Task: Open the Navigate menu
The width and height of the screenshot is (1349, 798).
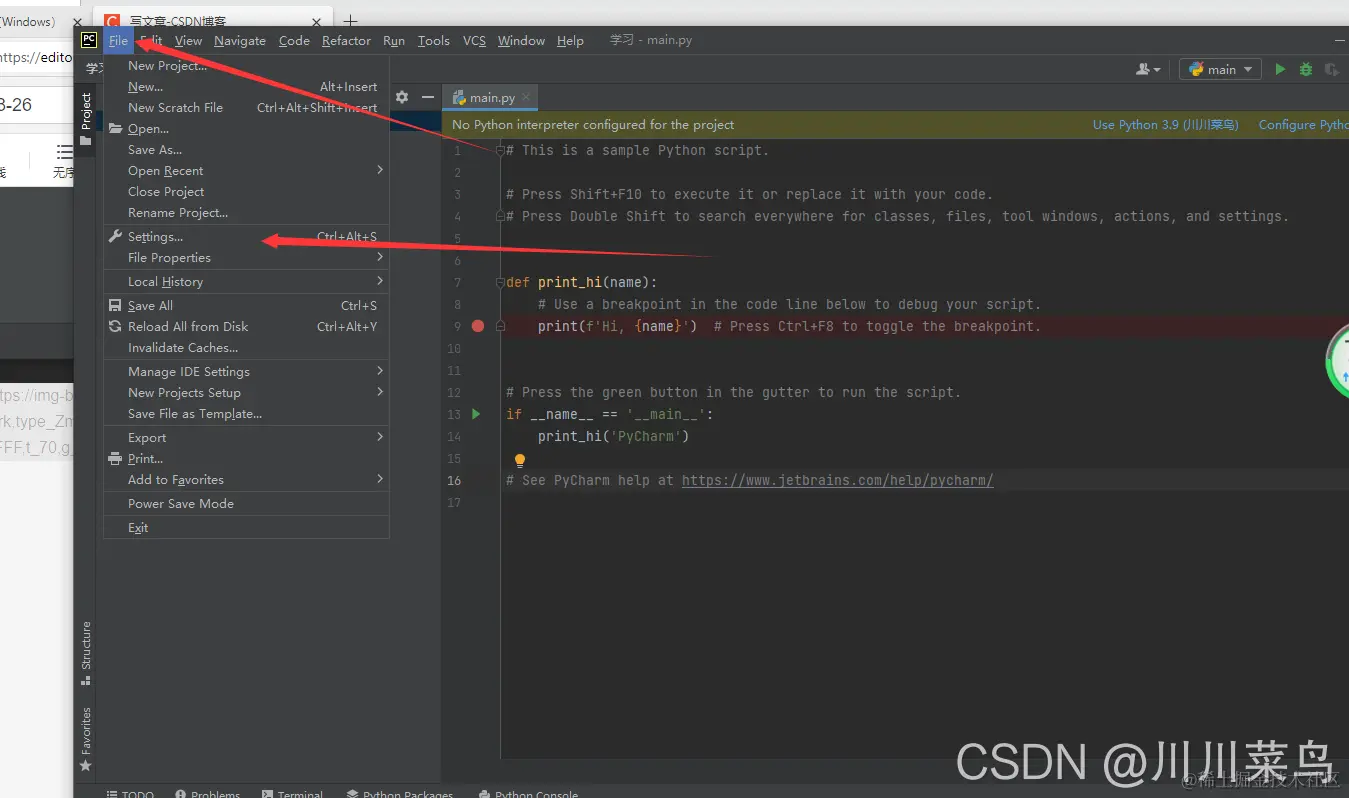Action: [240, 40]
